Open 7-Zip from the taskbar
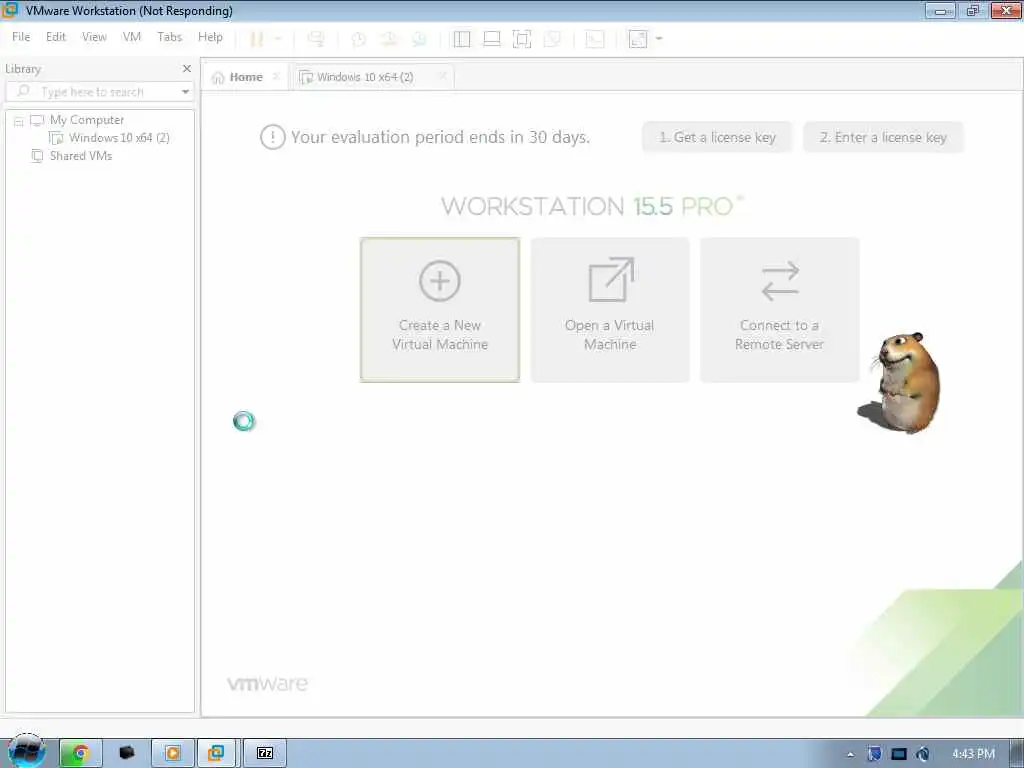 (x=264, y=753)
